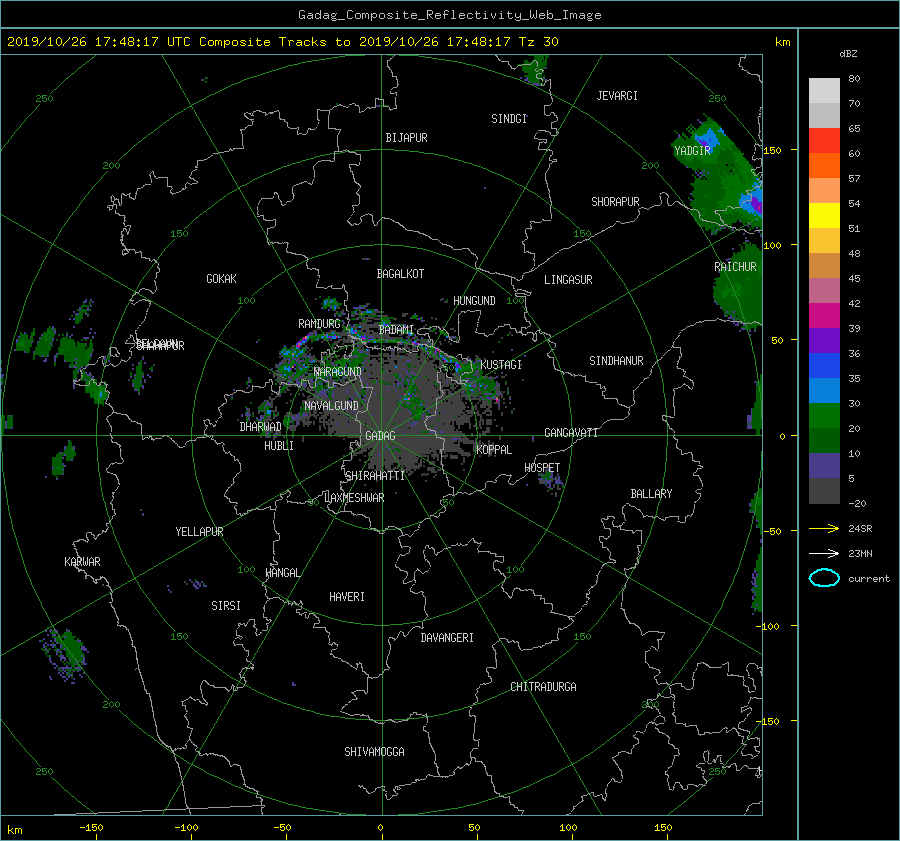Click the NAVALGUND city label
This screenshot has width=900, height=841.
point(331,405)
